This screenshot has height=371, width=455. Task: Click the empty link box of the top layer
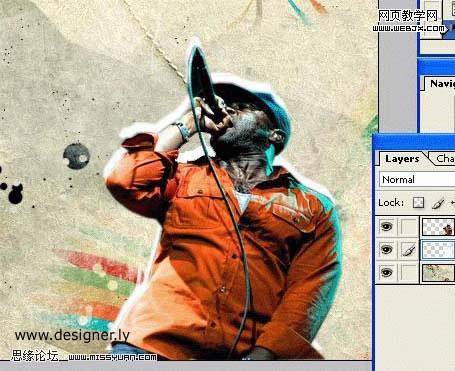click(x=409, y=227)
